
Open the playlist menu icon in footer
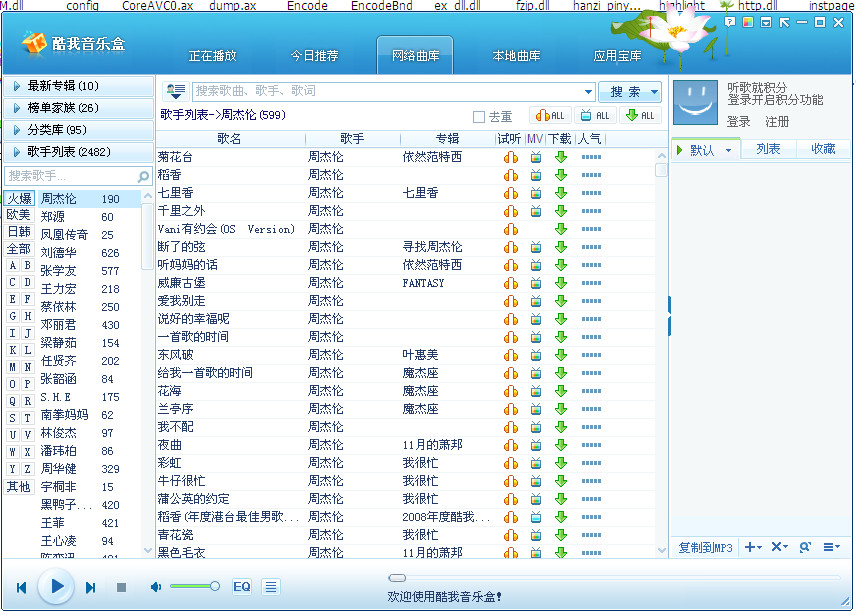click(x=831, y=547)
